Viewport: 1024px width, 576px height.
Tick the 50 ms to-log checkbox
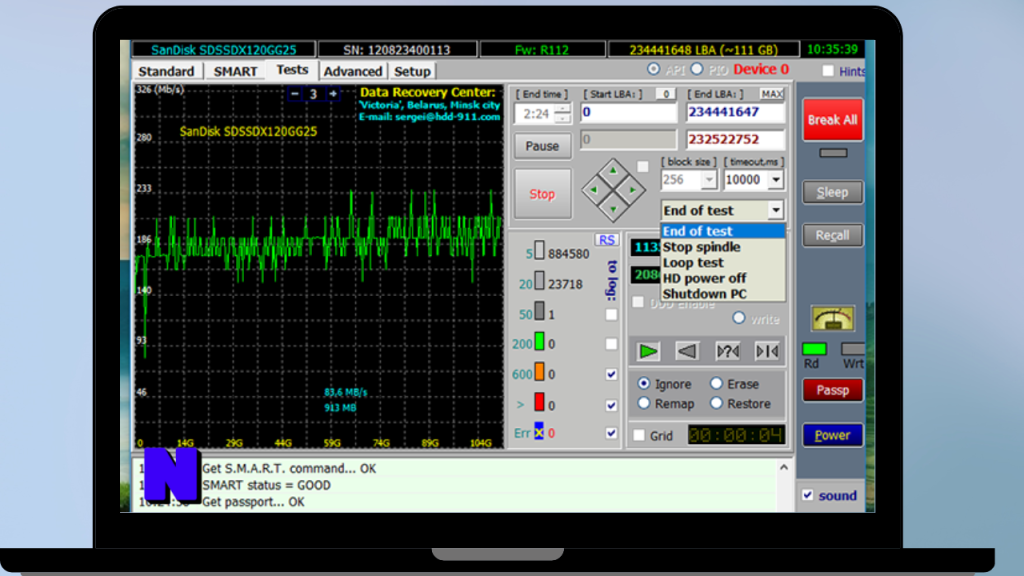(x=611, y=315)
